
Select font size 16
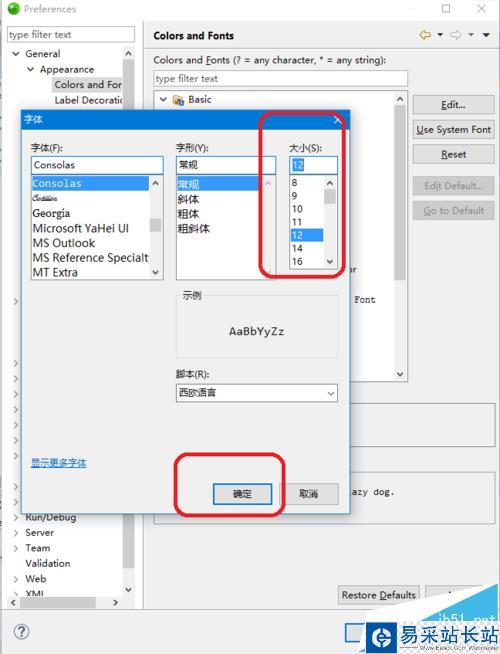297,262
